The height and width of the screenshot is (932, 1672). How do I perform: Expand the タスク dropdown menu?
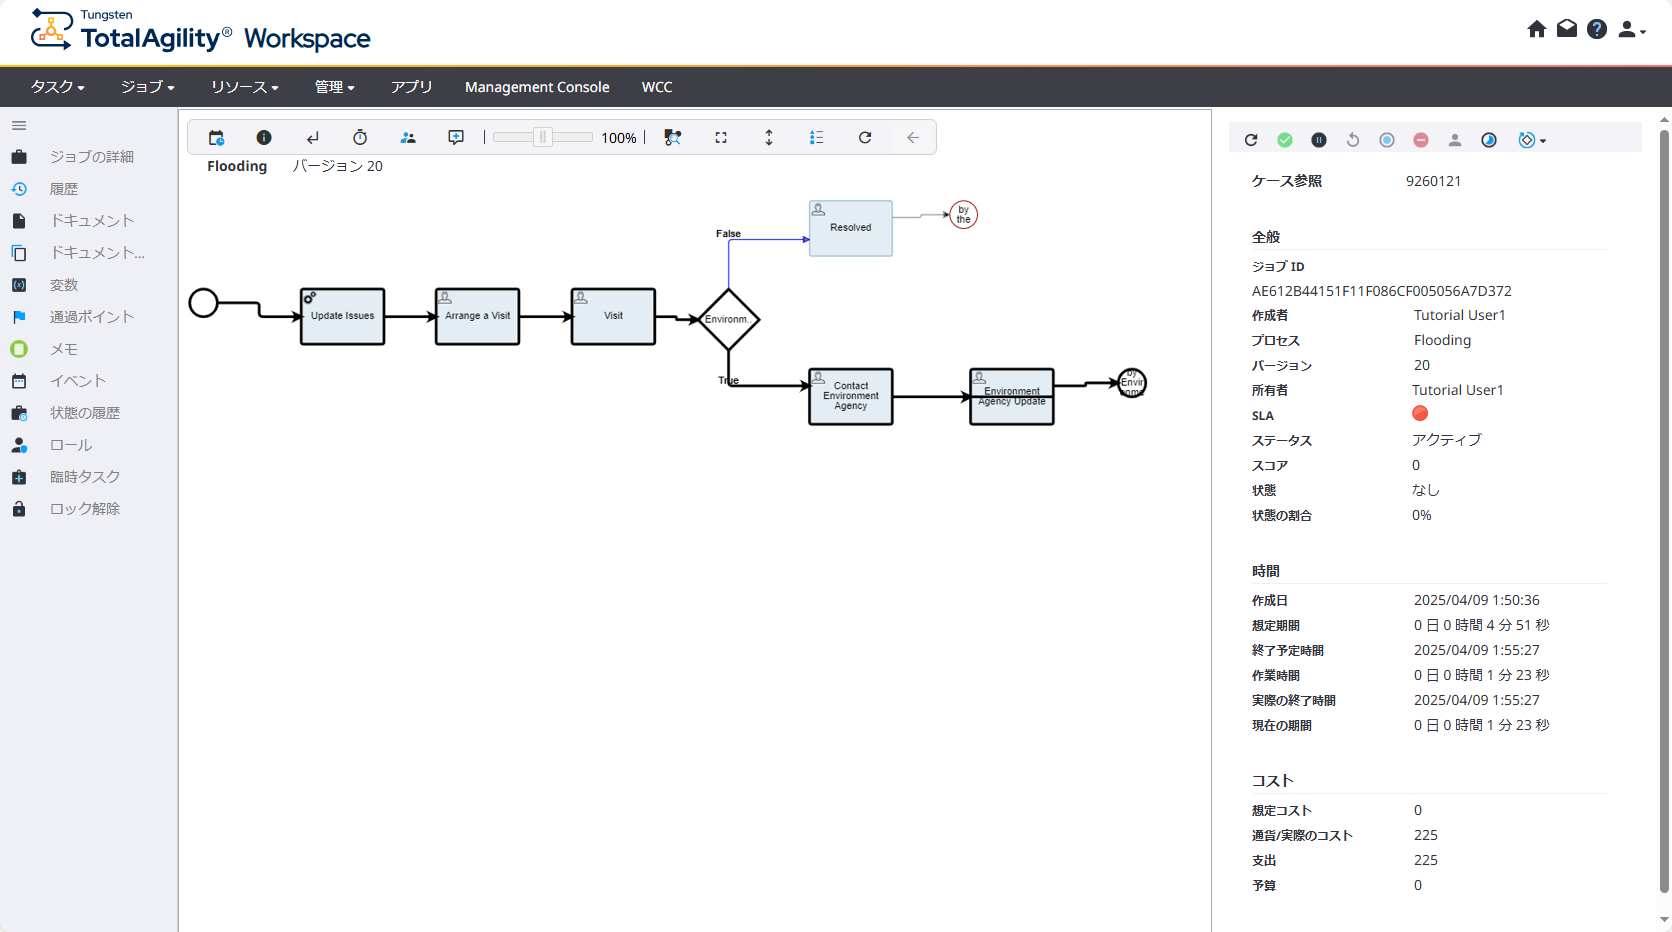click(57, 87)
